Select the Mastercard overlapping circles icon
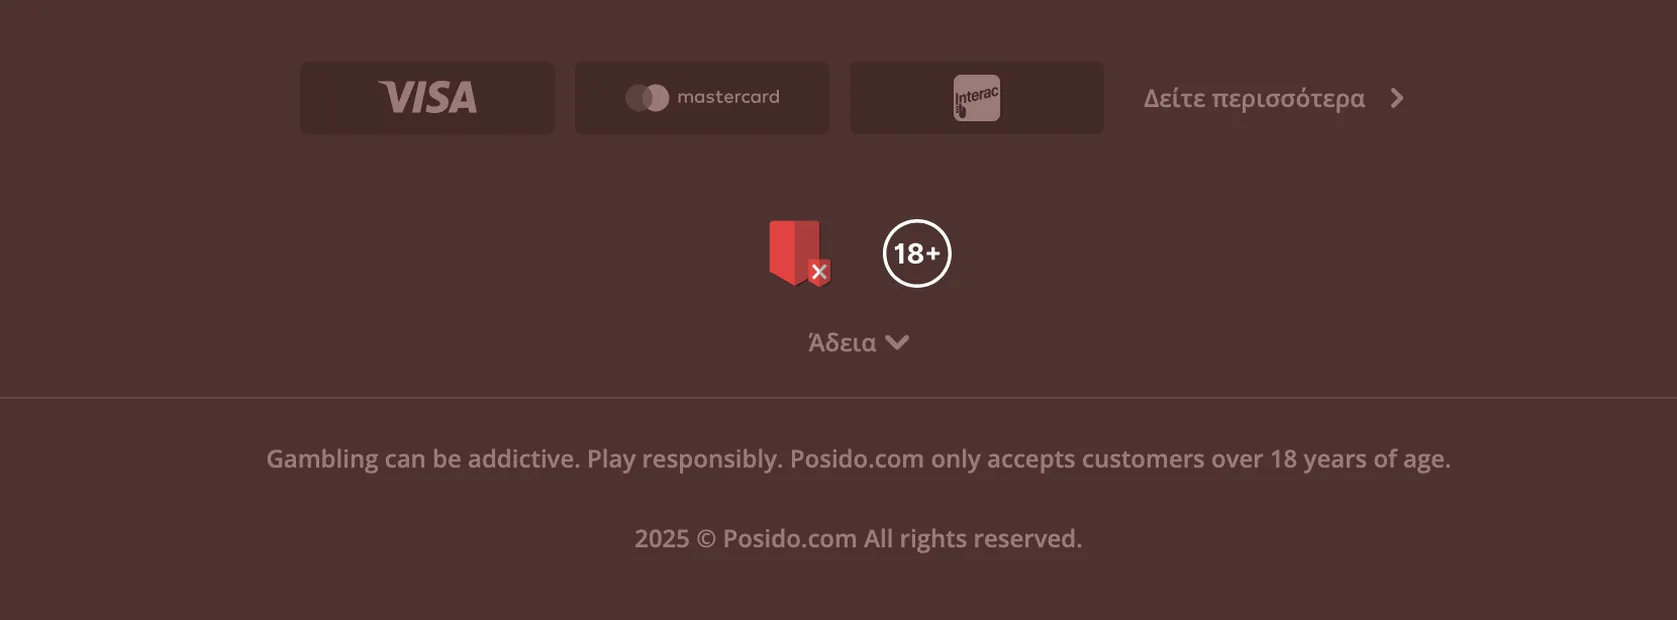 click(x=647, y=98)
